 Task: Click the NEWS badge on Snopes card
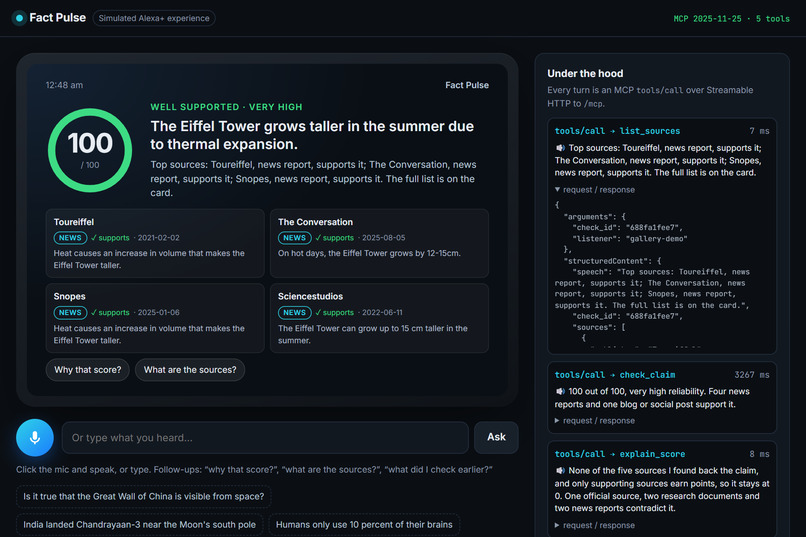tap(70, 312)
